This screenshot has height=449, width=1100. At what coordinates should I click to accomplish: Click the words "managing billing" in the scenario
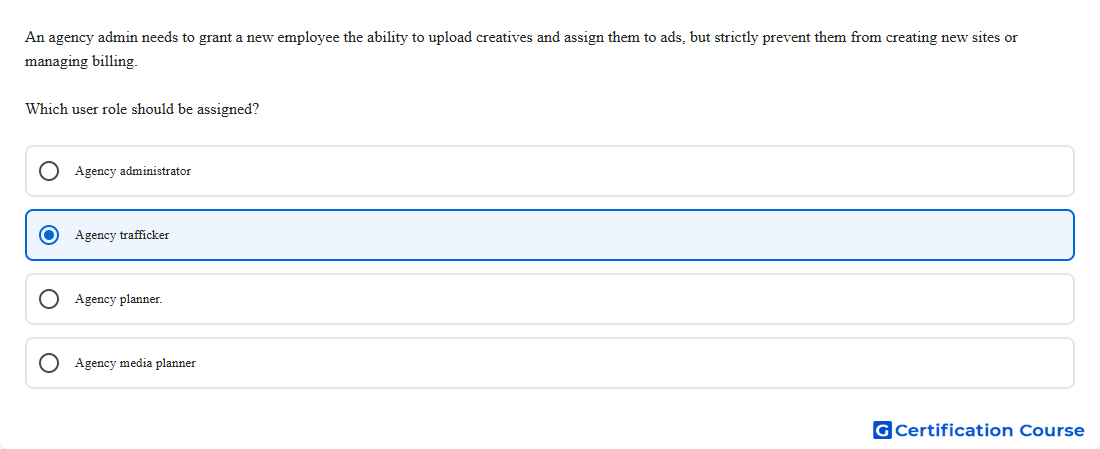(80, 62)
